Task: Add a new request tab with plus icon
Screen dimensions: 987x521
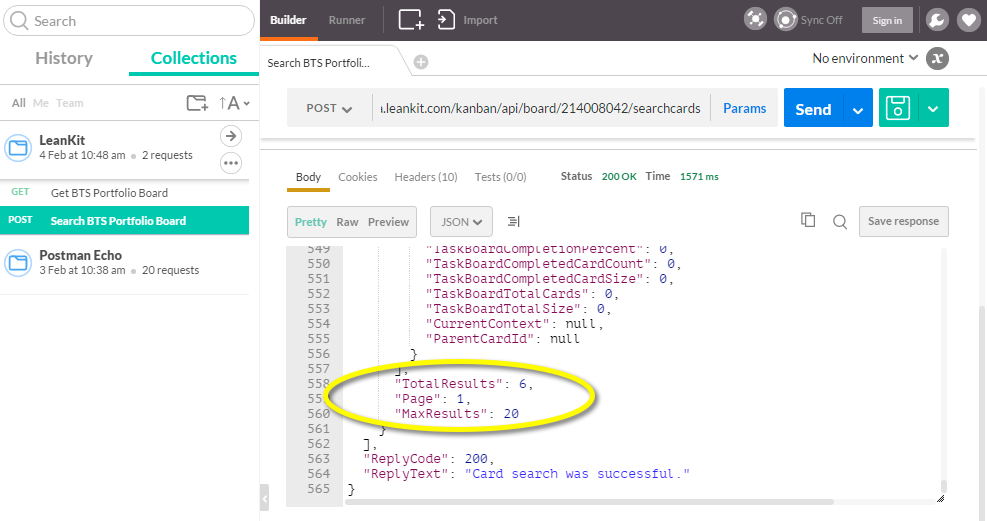Action: pyautogui.click(x=421, y=62)
